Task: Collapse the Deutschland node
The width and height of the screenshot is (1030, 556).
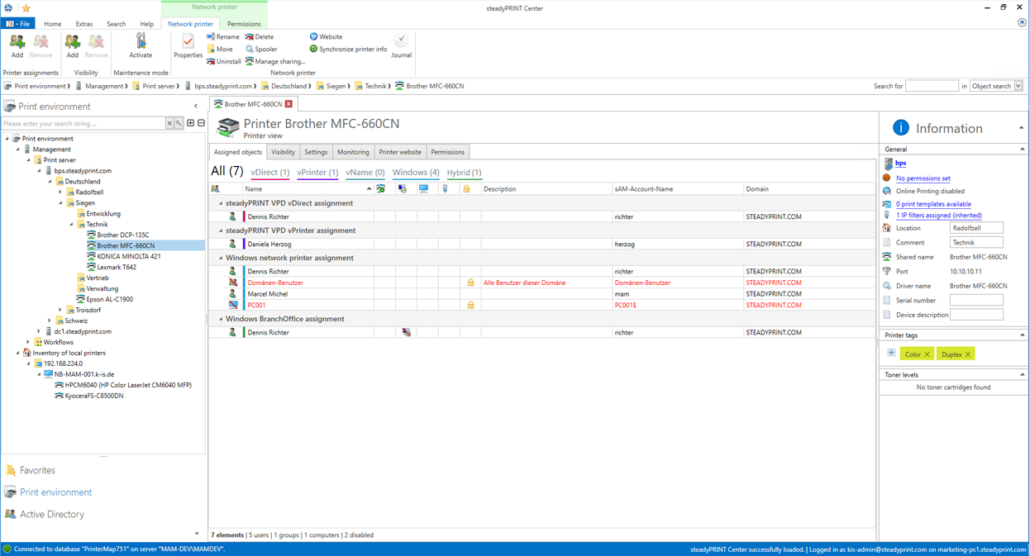Action: pos(50,181)
